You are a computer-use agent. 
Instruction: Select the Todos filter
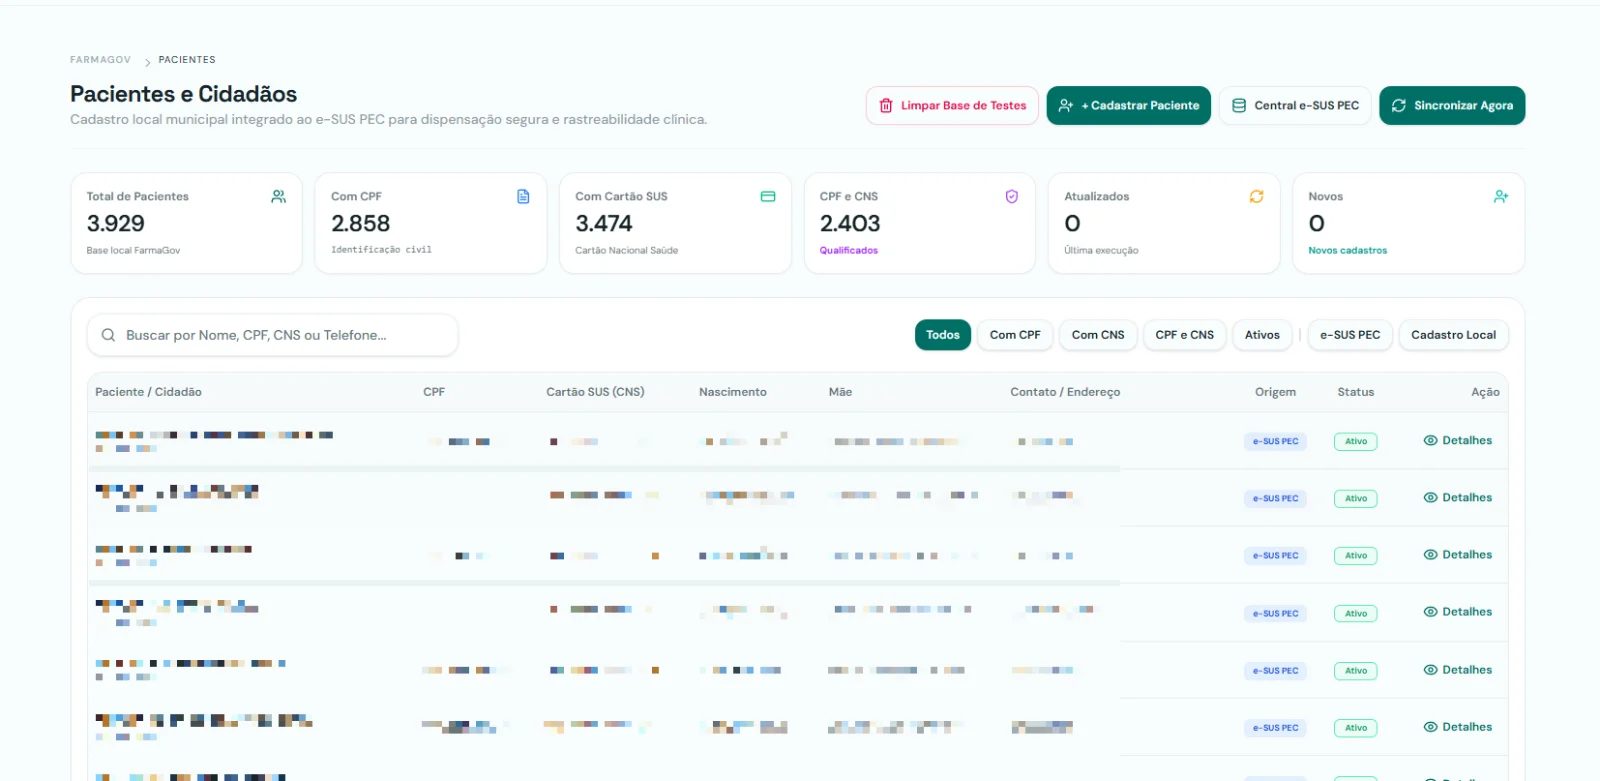pos(943,335)
